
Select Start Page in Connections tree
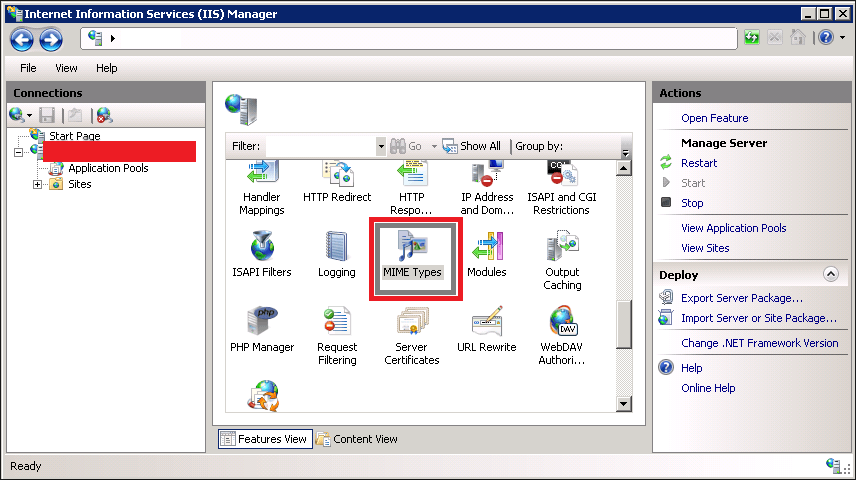point(75,136)
